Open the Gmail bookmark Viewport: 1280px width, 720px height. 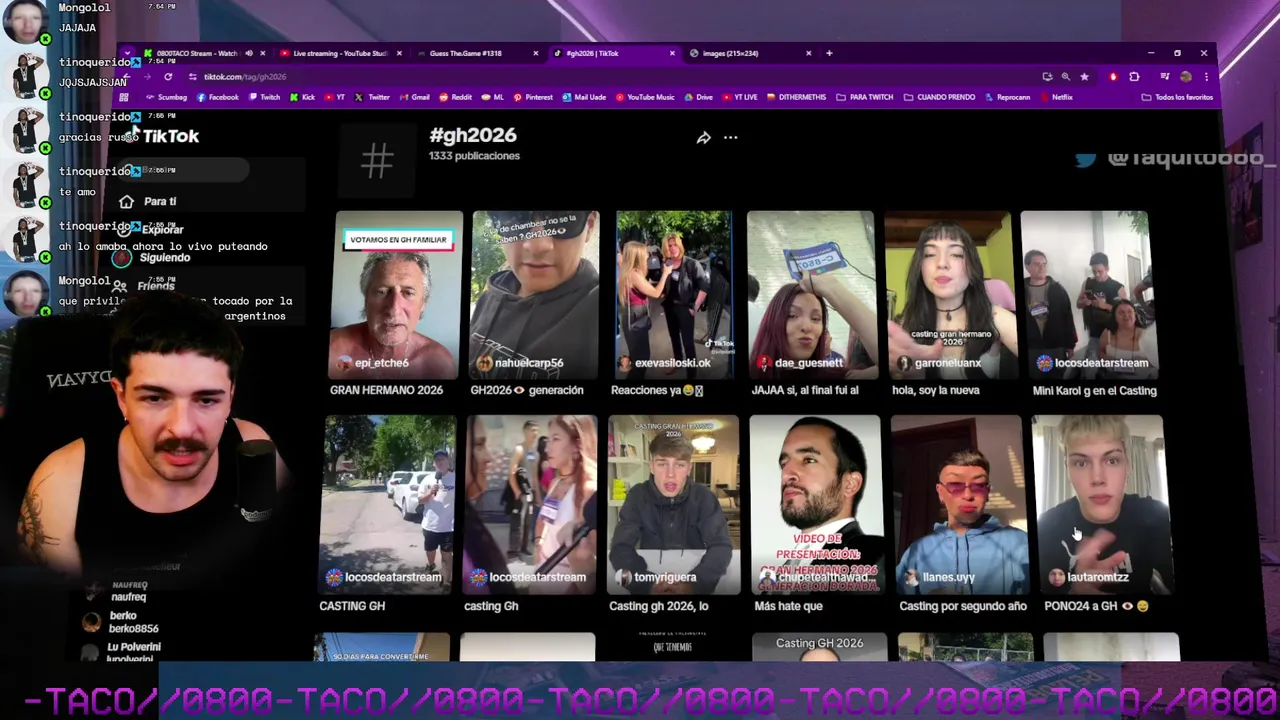point(414,97)
